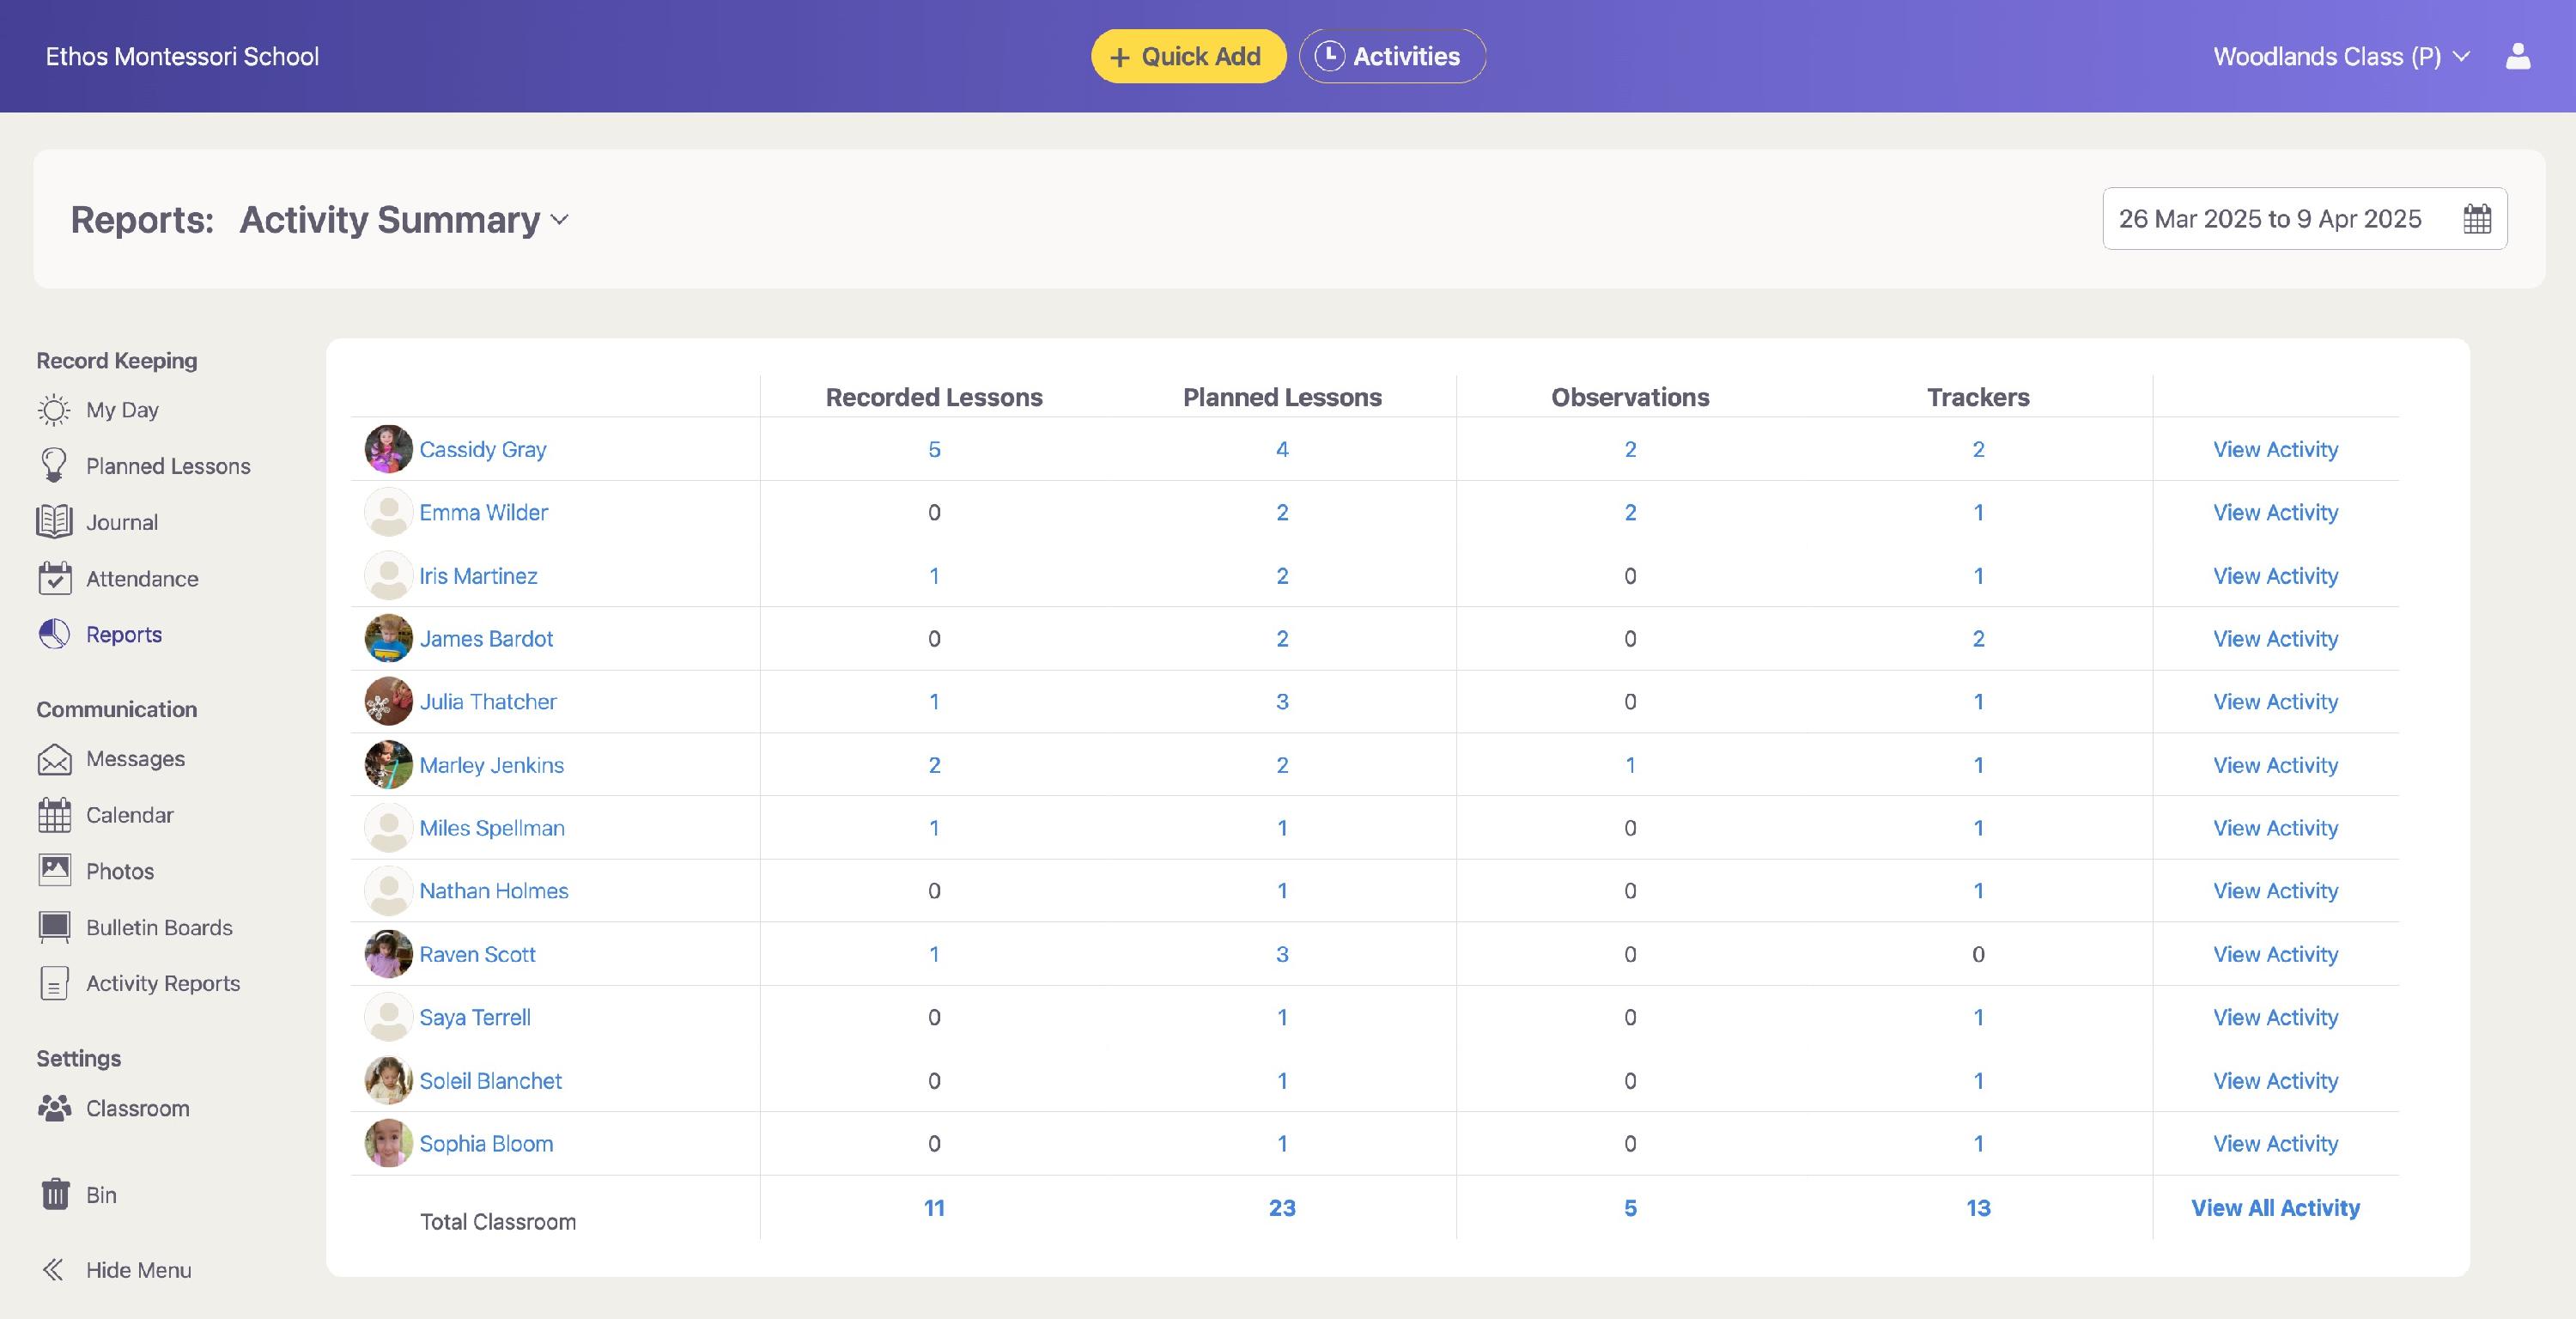
Task: Open the date range calendar icon
Action: click(x=2476, y=219)
